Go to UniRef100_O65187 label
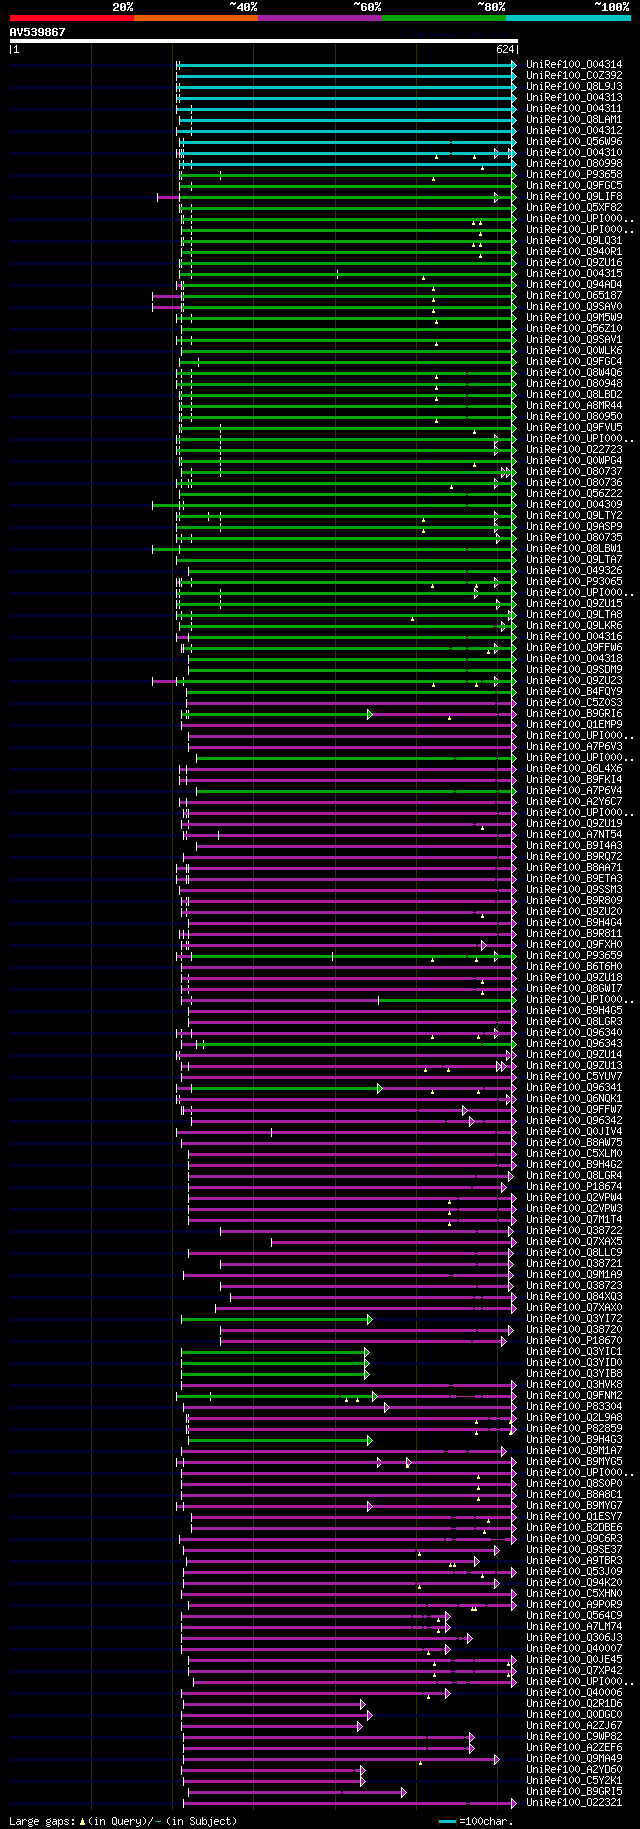640x1829 pixels. (x=574, y=295)
